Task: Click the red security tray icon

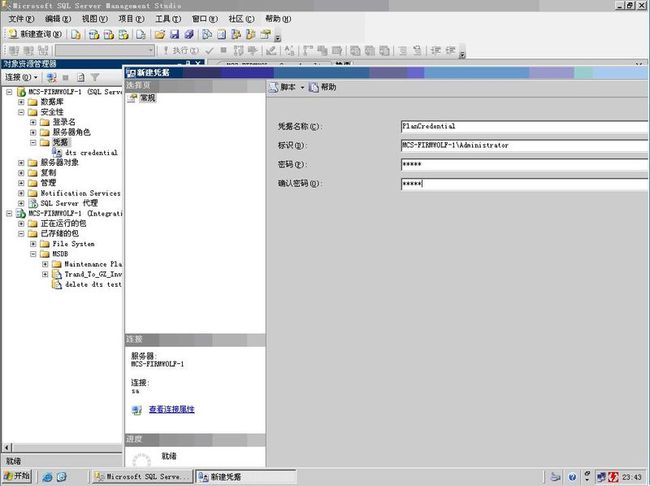Action: 614,477
